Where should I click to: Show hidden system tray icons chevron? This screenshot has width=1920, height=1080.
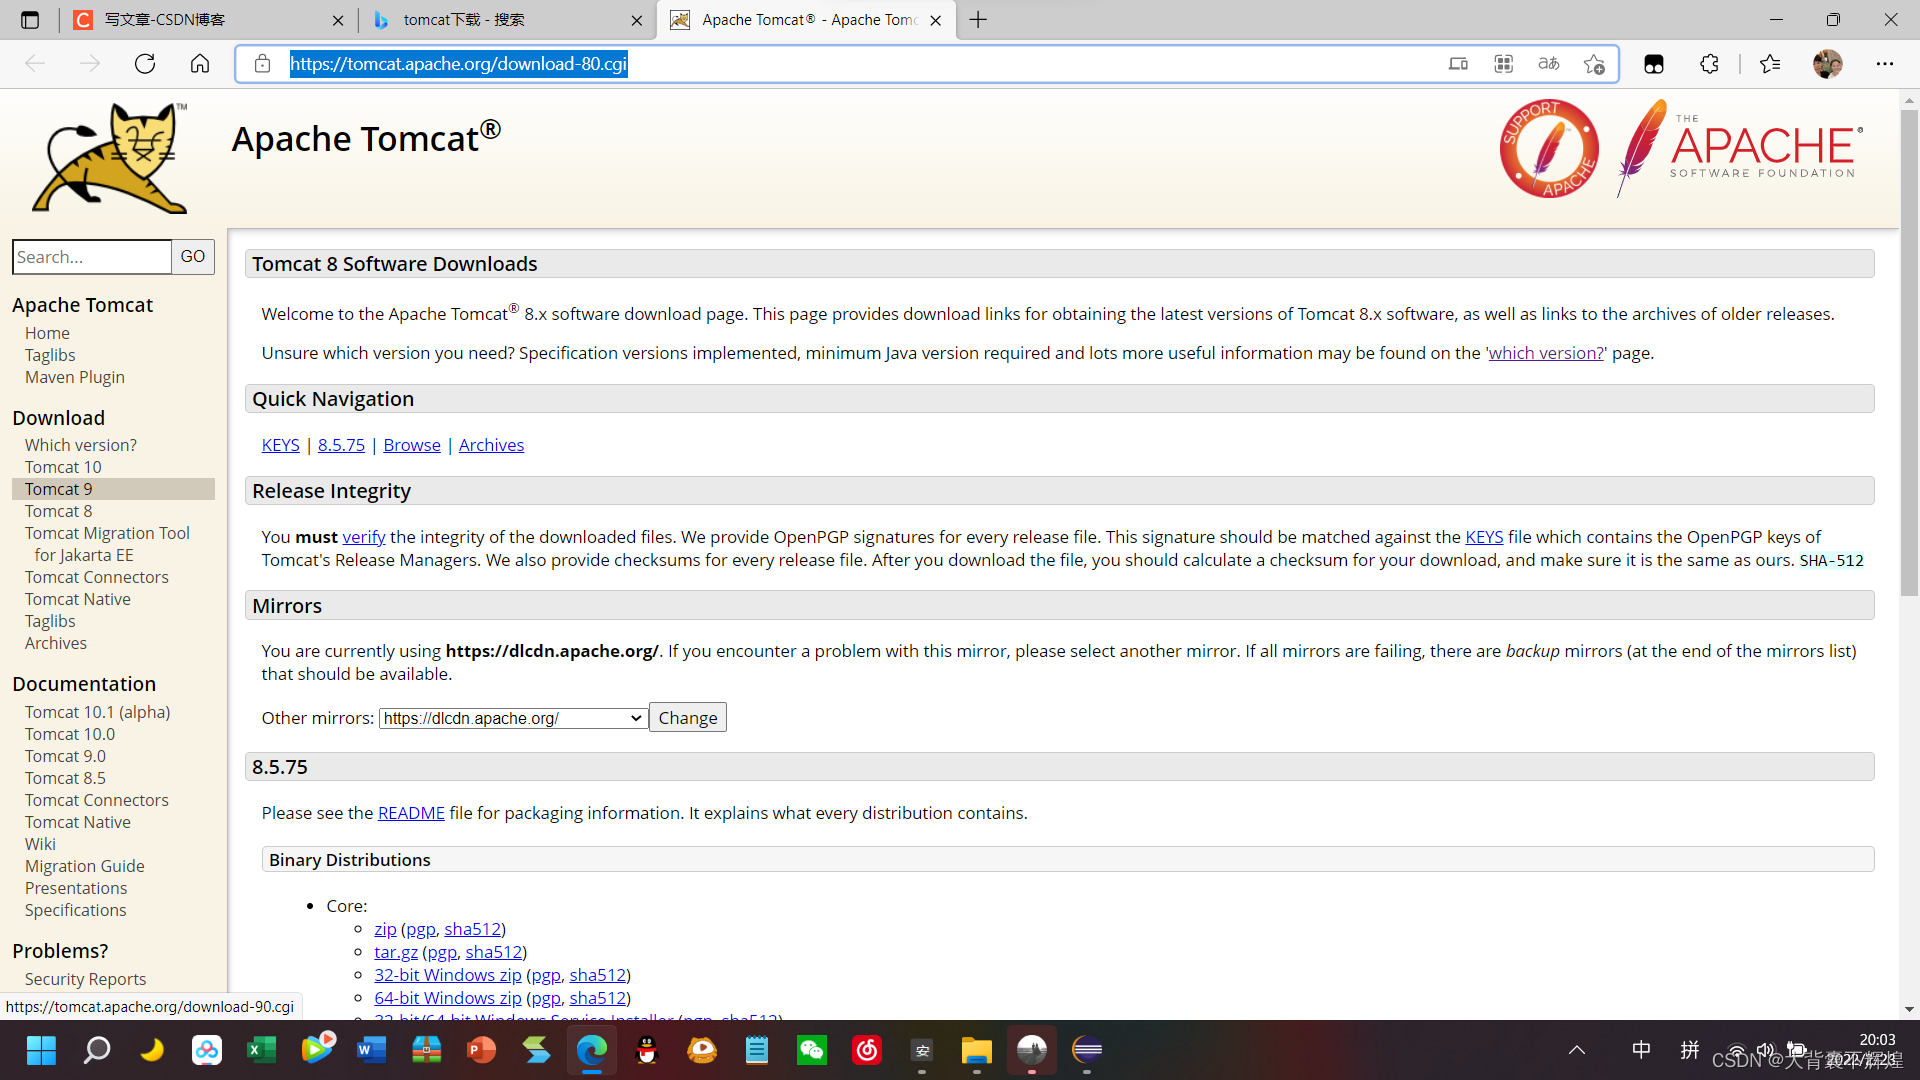[x=1577, y=1050]
